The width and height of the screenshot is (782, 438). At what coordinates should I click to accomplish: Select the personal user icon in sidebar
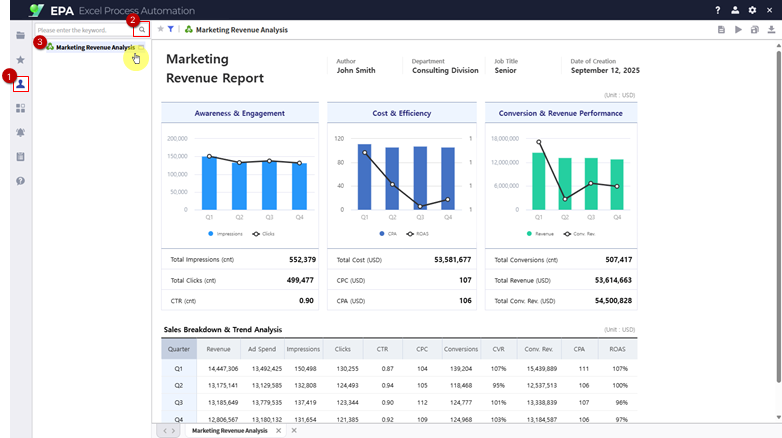click(x=20, y=84)
